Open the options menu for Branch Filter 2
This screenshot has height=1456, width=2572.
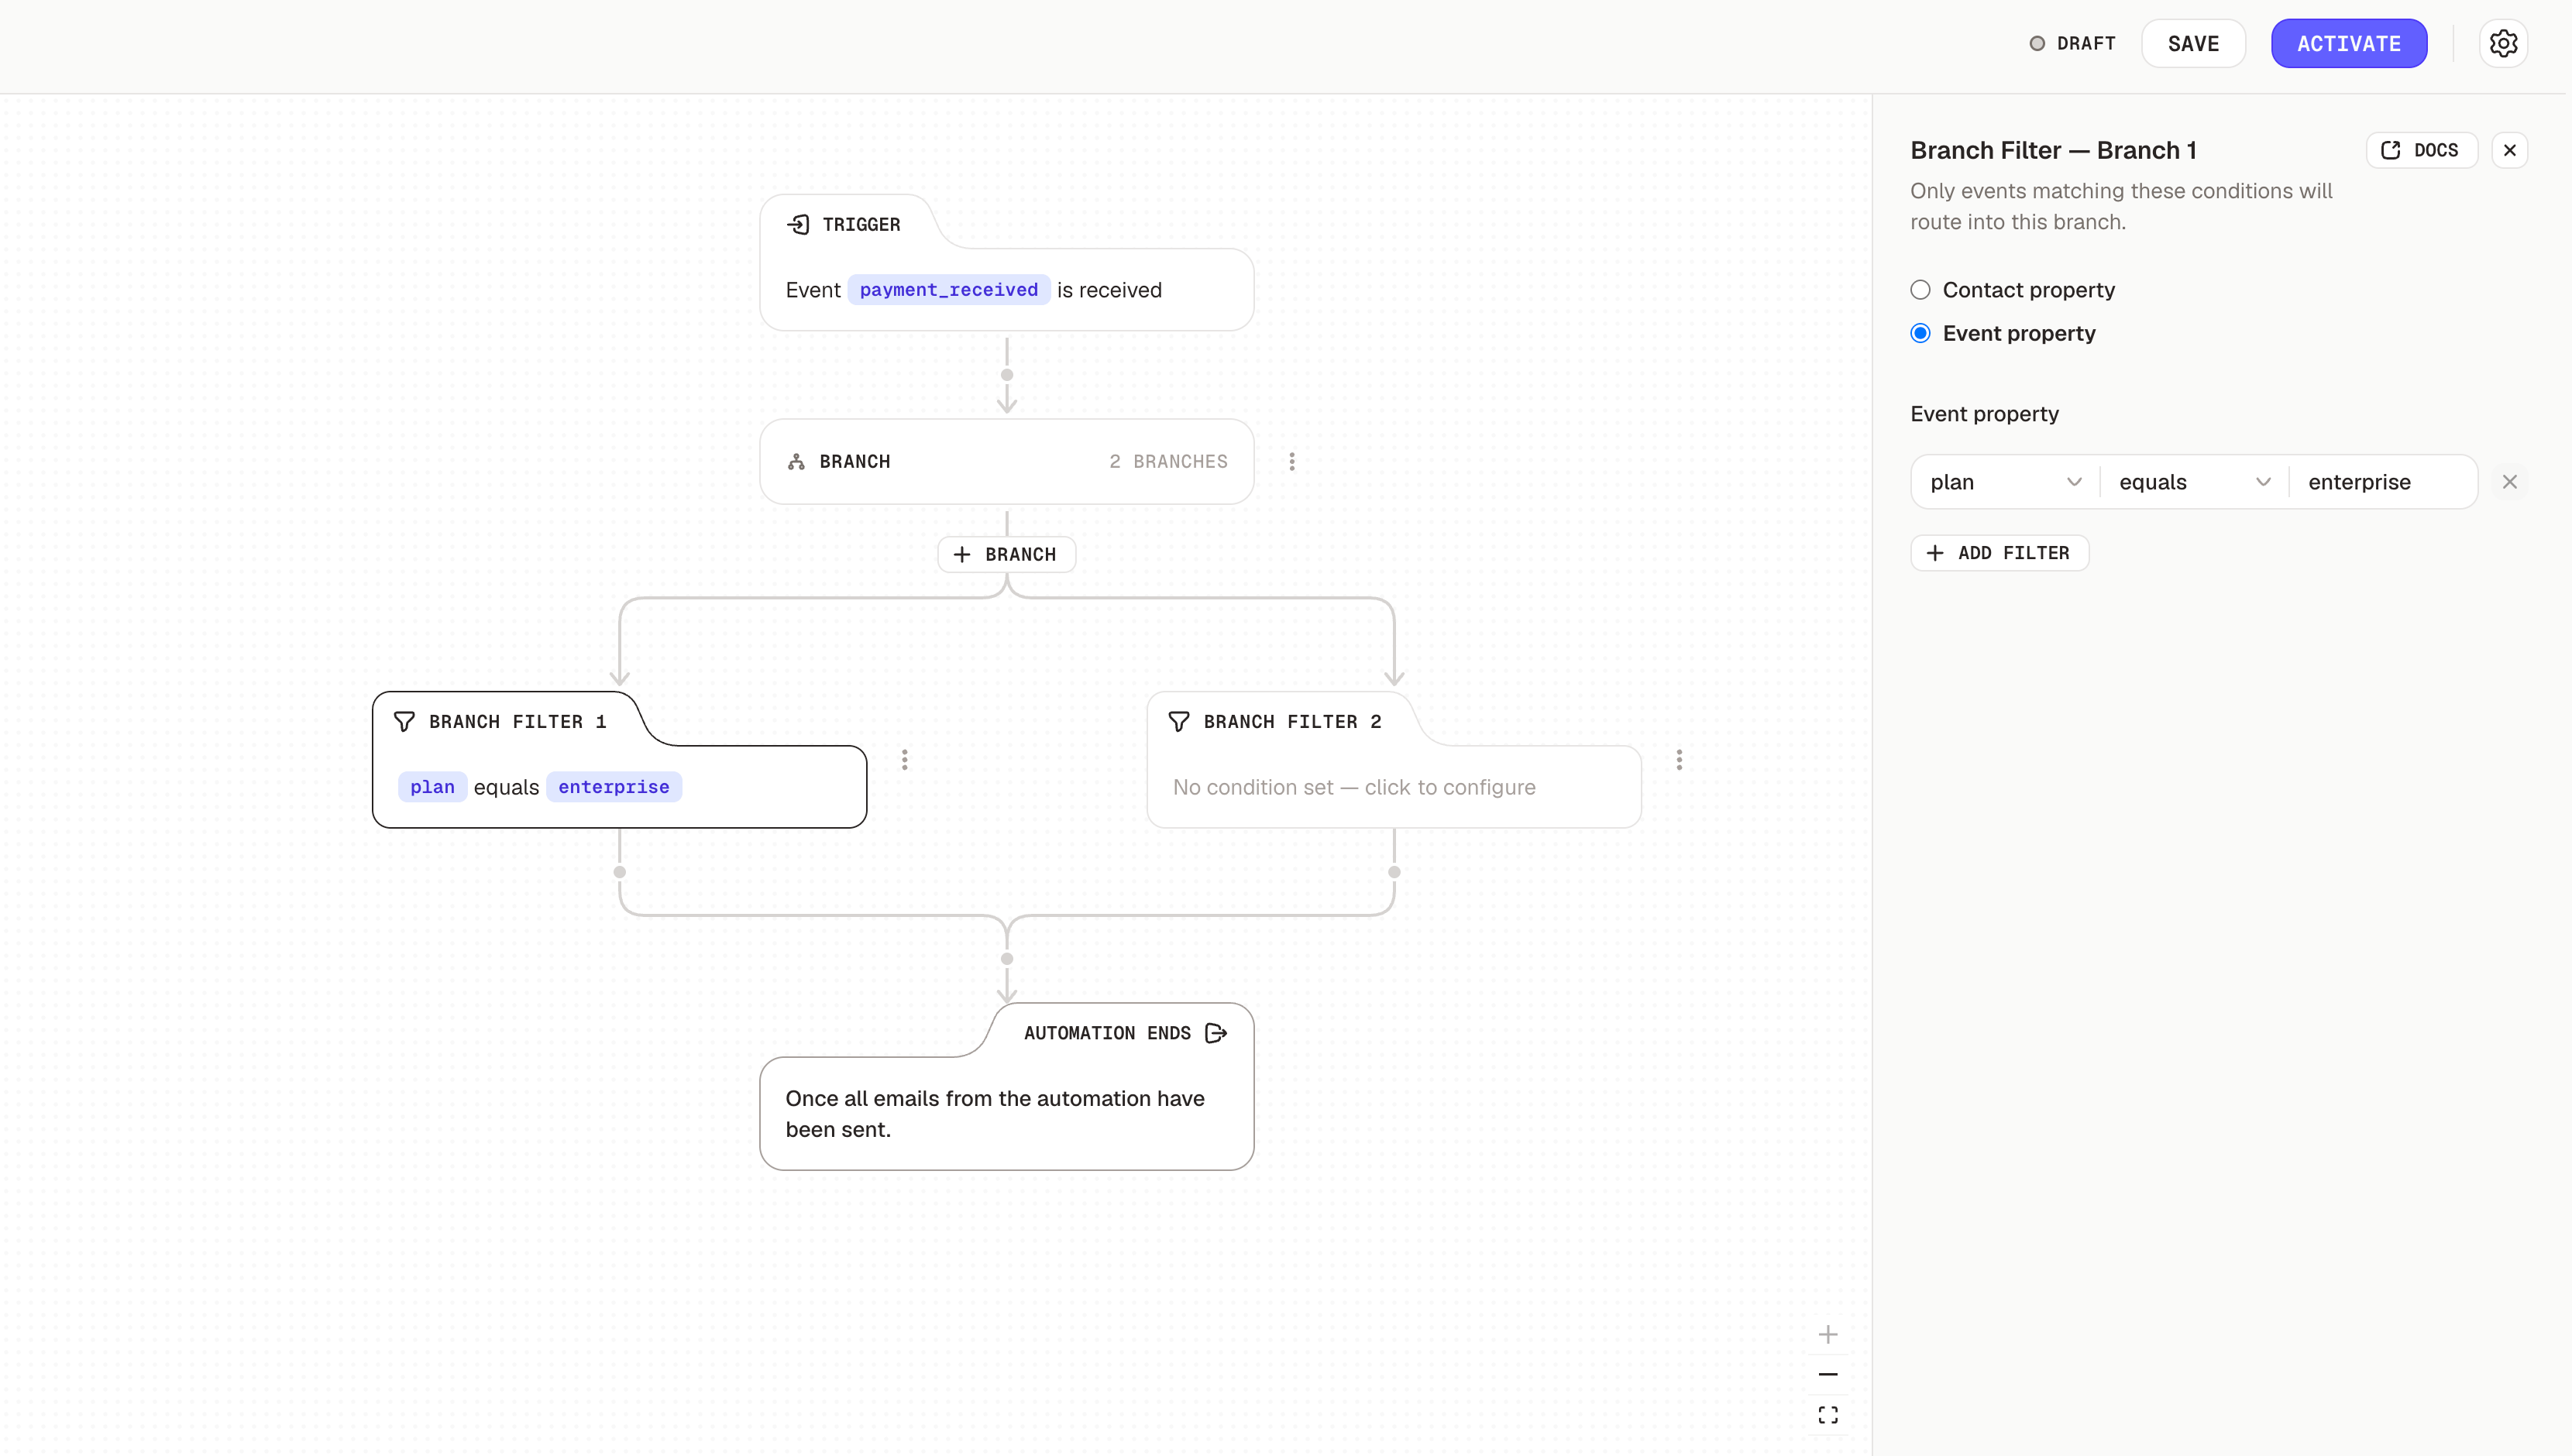(x=1679, y=760)
